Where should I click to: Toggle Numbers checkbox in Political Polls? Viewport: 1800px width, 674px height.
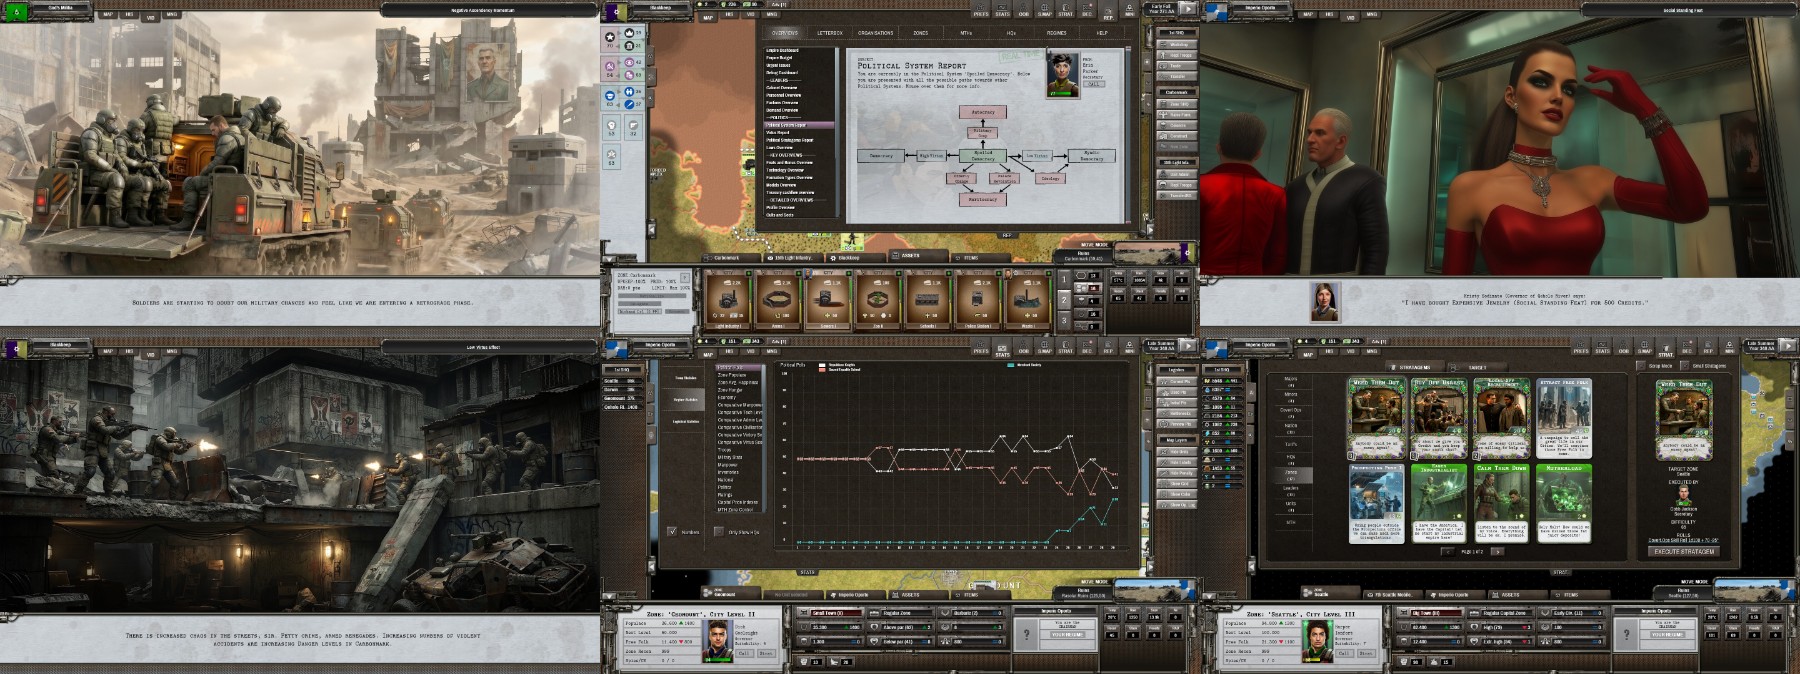pos(672,532)
